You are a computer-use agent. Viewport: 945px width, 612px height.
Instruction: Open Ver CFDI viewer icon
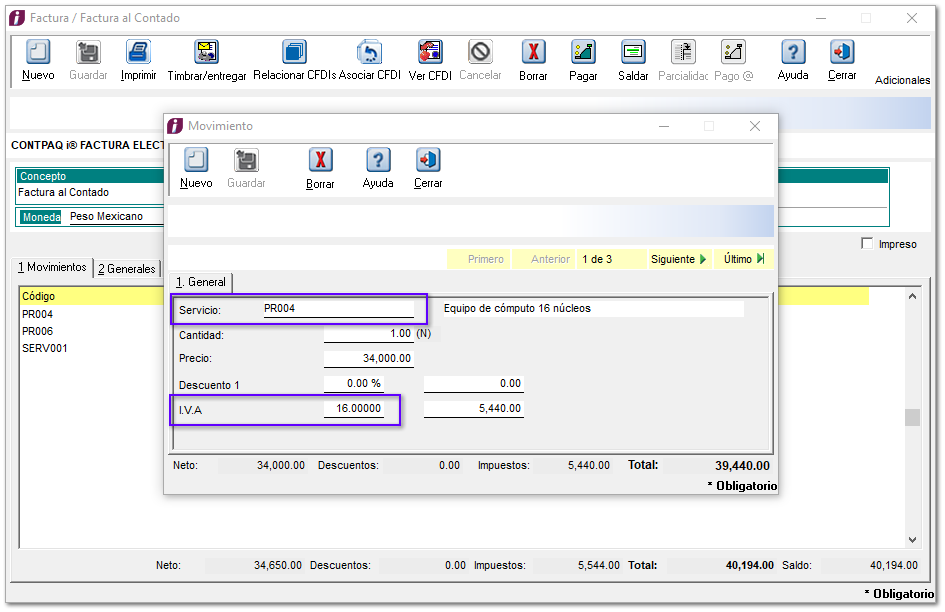[430, 53]
